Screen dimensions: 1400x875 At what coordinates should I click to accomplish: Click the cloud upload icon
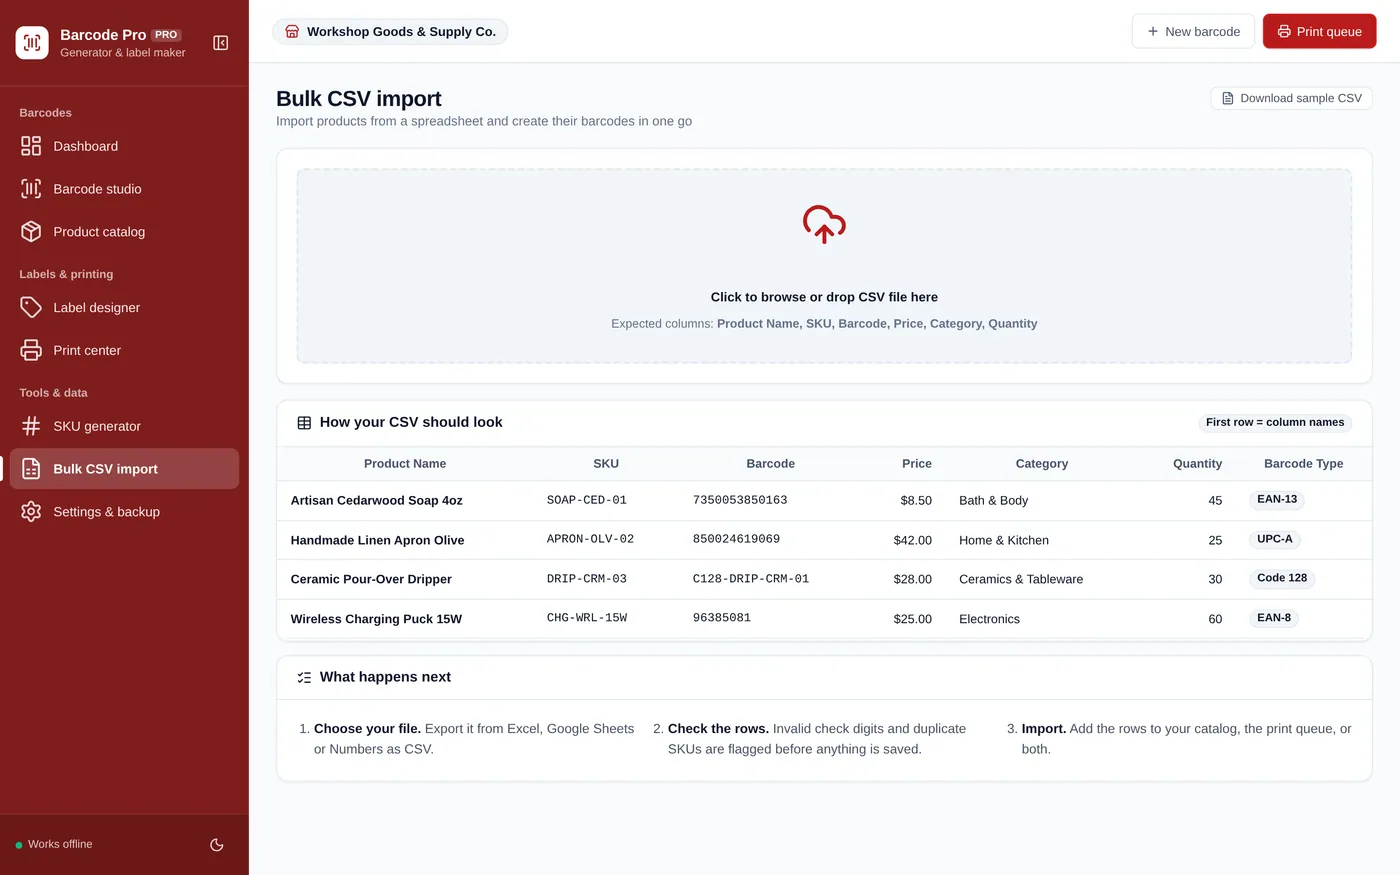tap(824, 225)
